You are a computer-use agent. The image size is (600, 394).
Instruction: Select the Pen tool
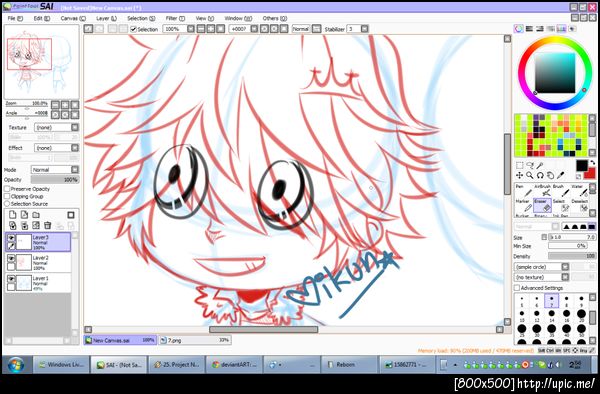click(523, 190)
